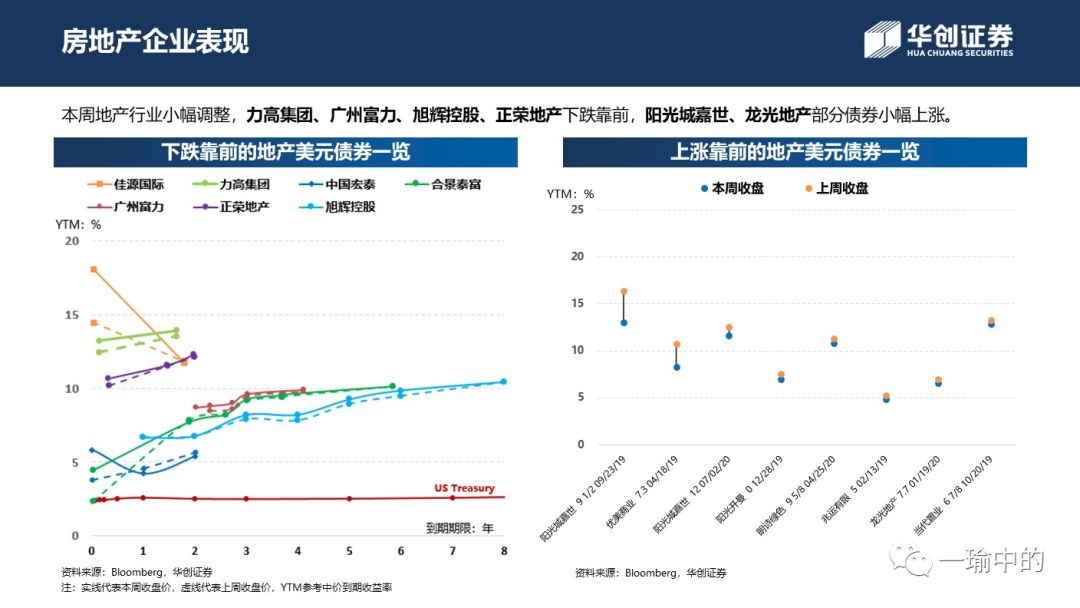Click axis label 兆运有限 5 02/13/19
This screenshot has width=1080, height=608.
pos(855,490)
